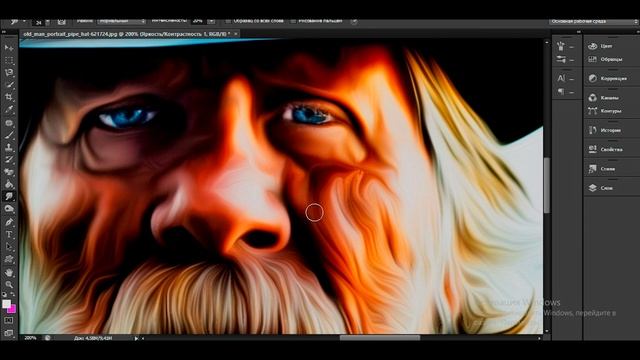Select the Clone Stamp tool

[x=9, y=147]
